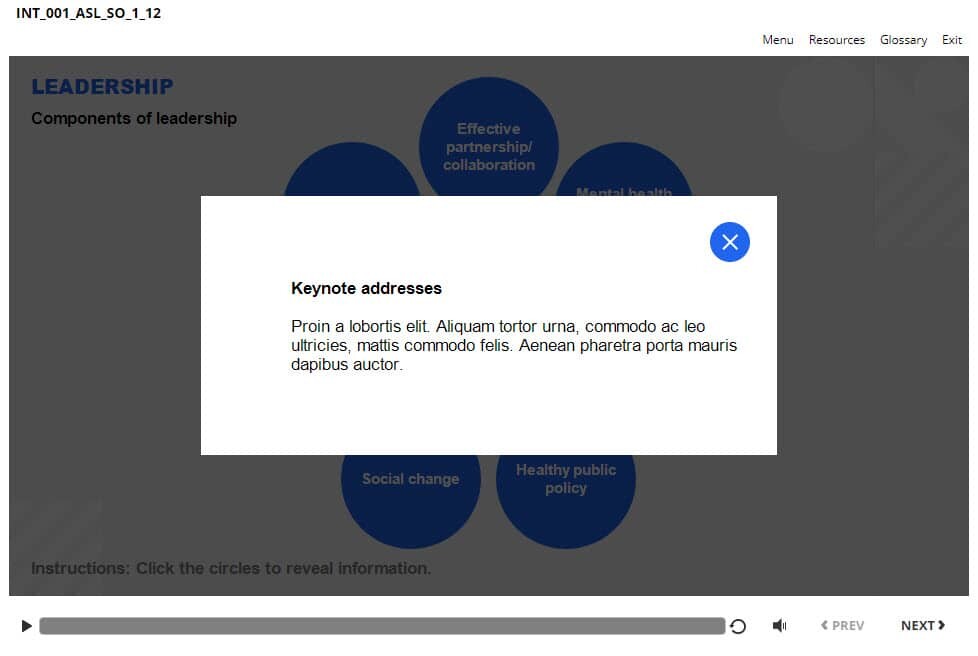The width and height of the screenshot is (978, 656).
Task: Open the Resources menu item
Action: (836, 40)
